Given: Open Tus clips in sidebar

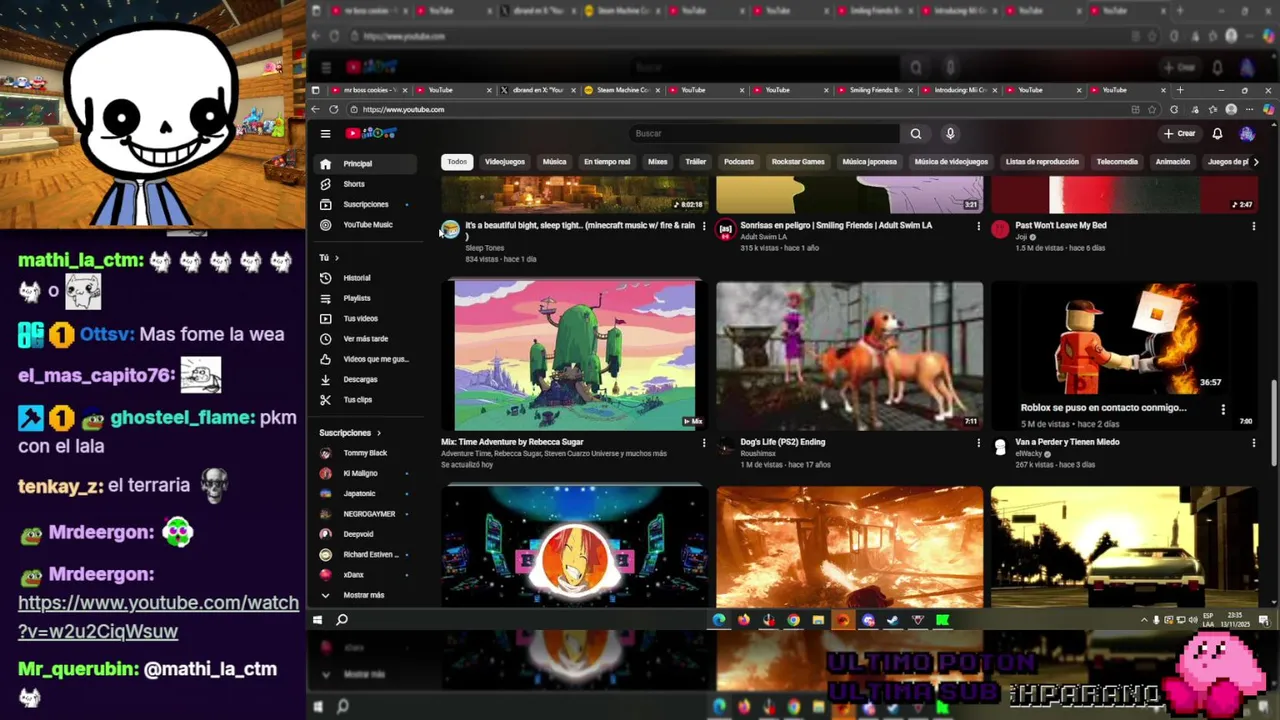Looking at the screenshot, I should [x=366, y=399].
